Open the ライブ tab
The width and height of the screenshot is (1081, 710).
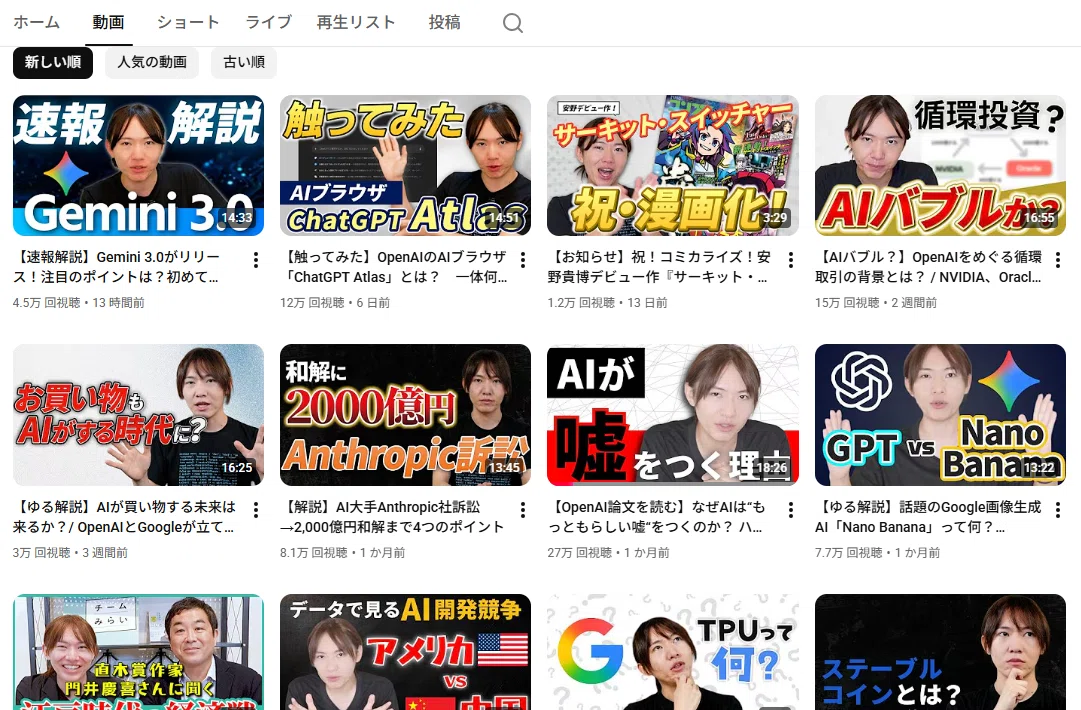pyautogui.click(x=268, y=22)
